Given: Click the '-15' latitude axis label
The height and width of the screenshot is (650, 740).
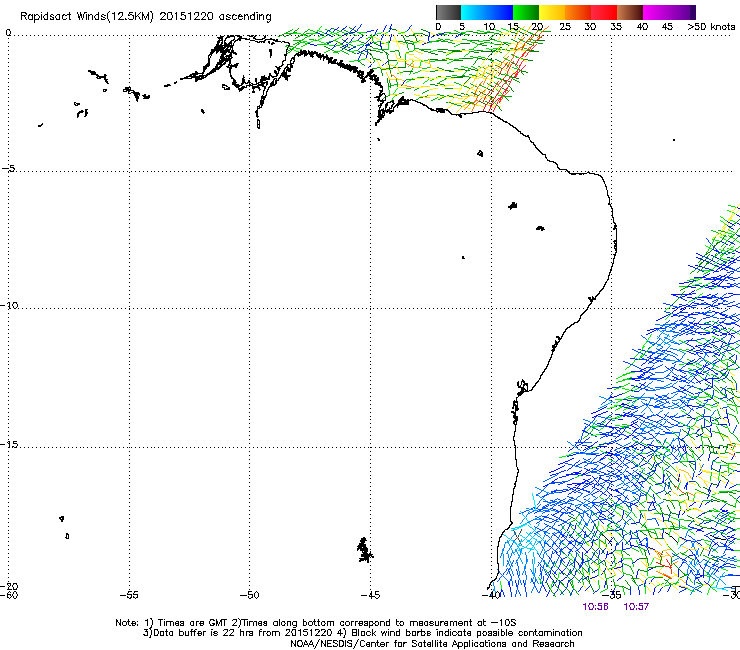Looking at the screenshot, I should 9,444.
